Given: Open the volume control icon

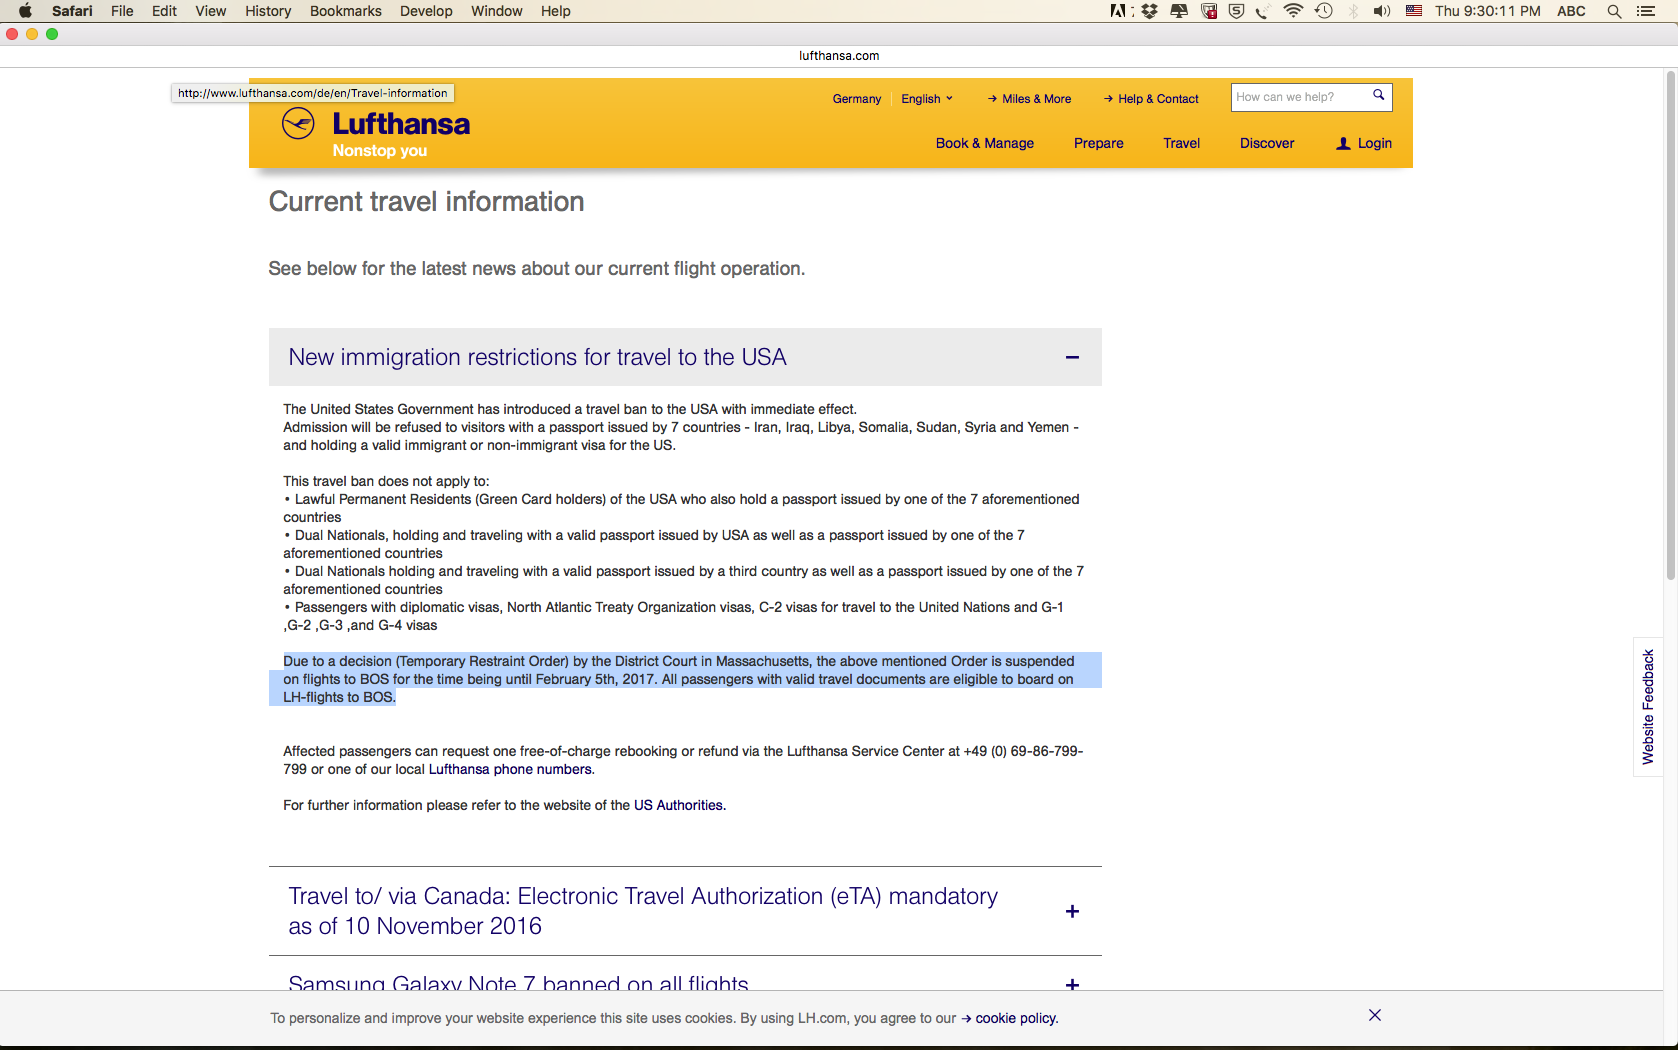Looking at the screenshot, I should tap(1382, 11).
